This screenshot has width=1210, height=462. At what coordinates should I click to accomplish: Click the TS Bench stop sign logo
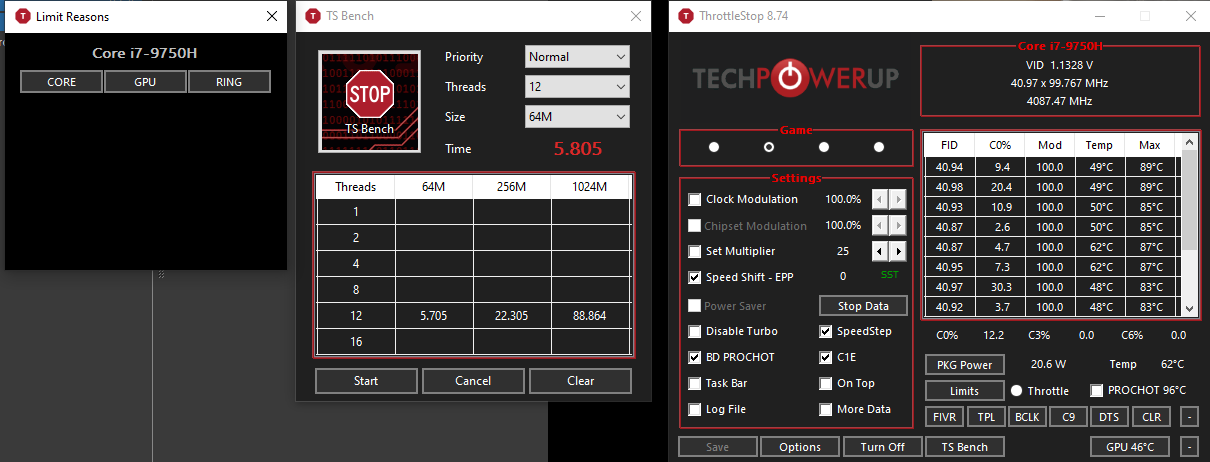369,101
